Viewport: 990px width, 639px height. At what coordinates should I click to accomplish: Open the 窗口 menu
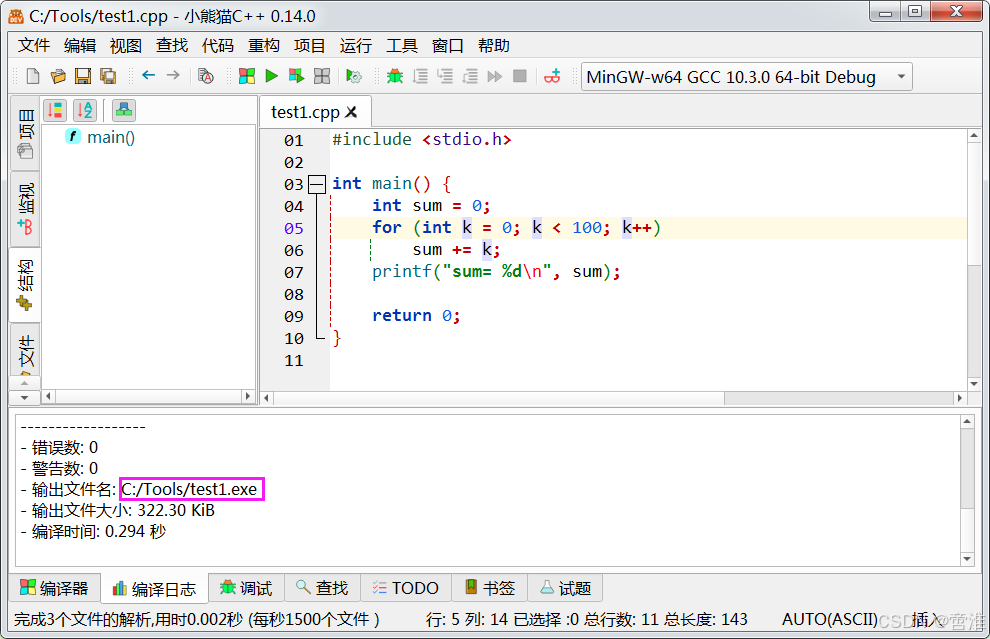(x=448, y=45)
